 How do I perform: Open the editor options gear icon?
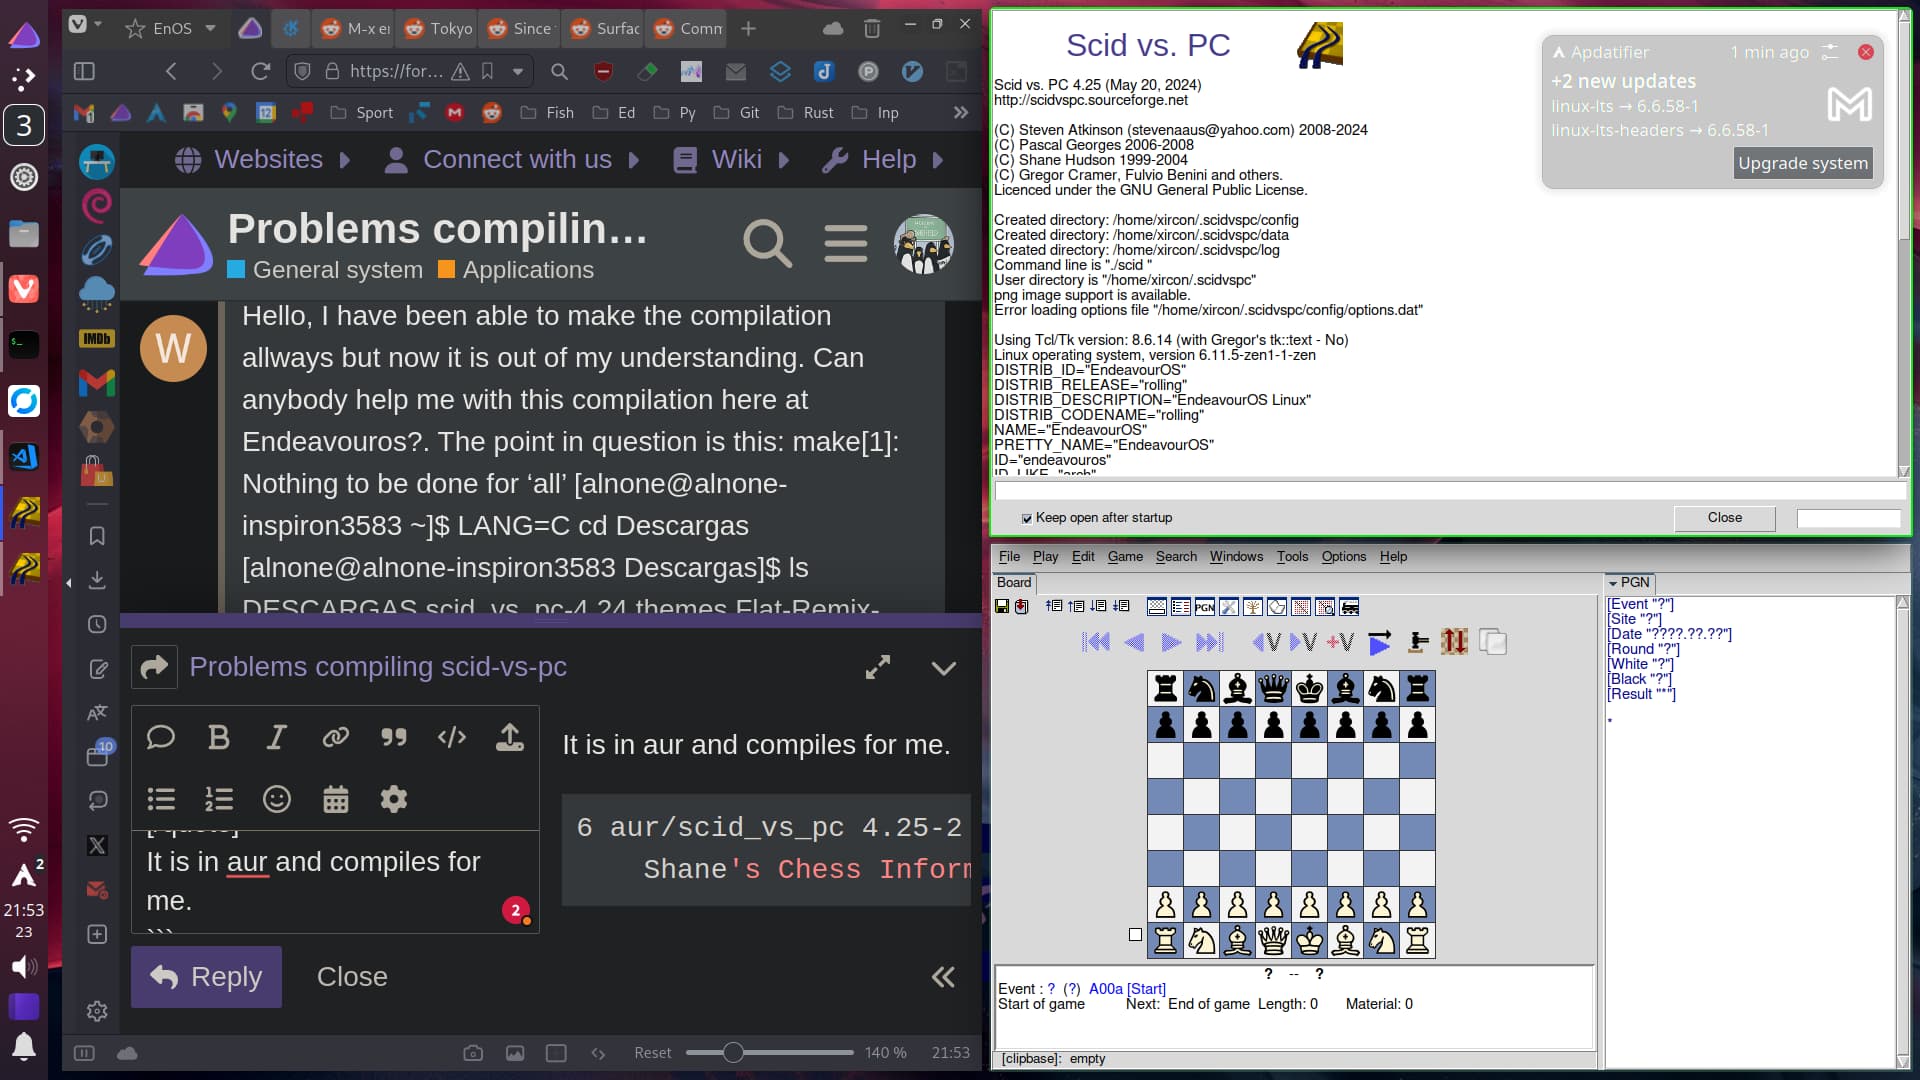pyautogui.click(x=394, y=799)
